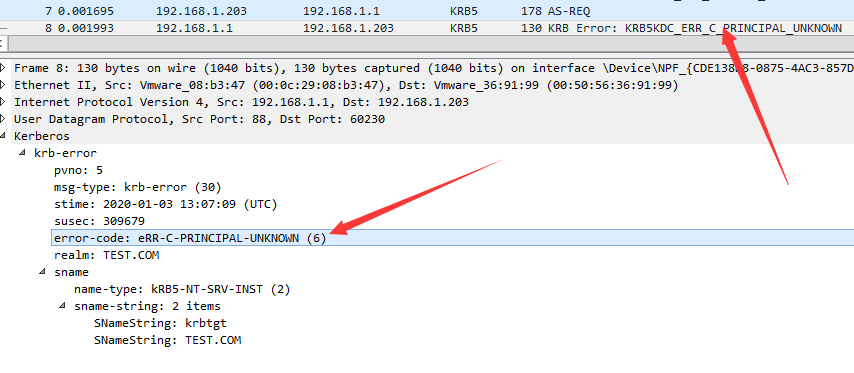This screenshot has height=373, width=854.
Task: Select packet 7 AS-REQ row
Action: tap(427, 11)
